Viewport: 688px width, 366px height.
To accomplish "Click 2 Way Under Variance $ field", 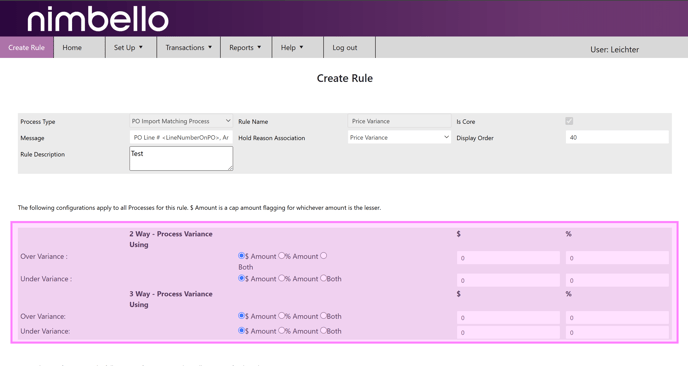I will [509, 280].
